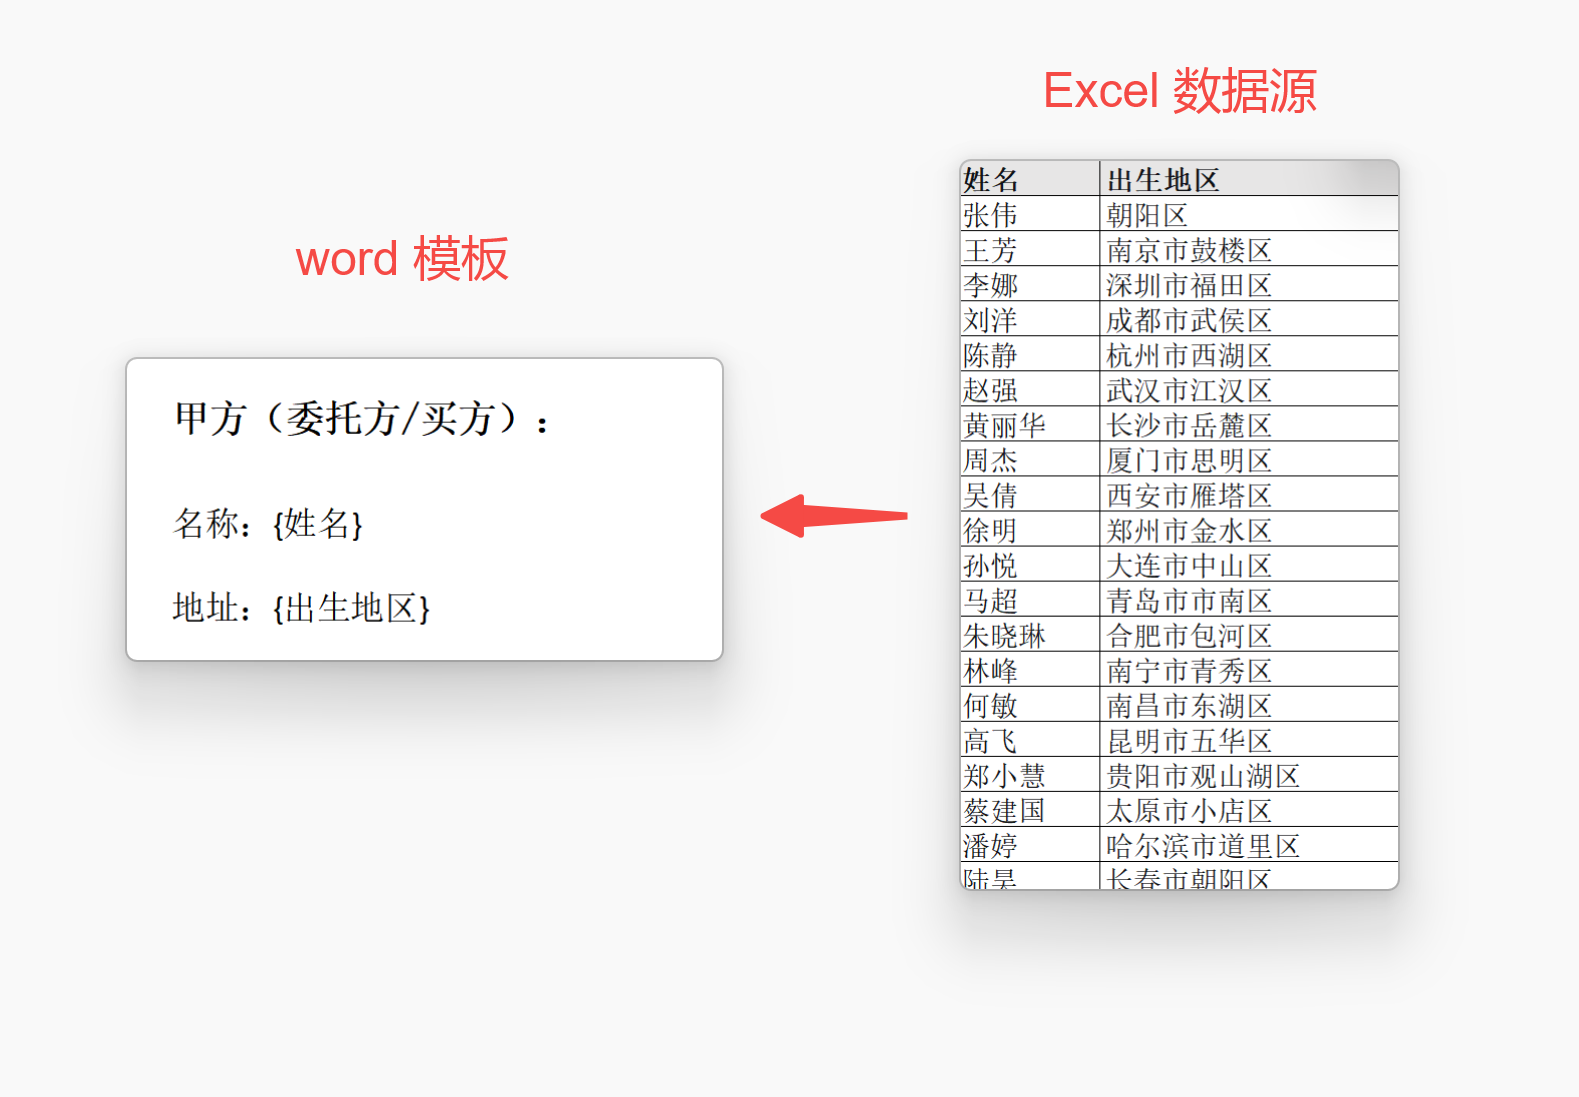
Task: Click the "Excel 数据源" red title
Action: [x=1179, y=92]
